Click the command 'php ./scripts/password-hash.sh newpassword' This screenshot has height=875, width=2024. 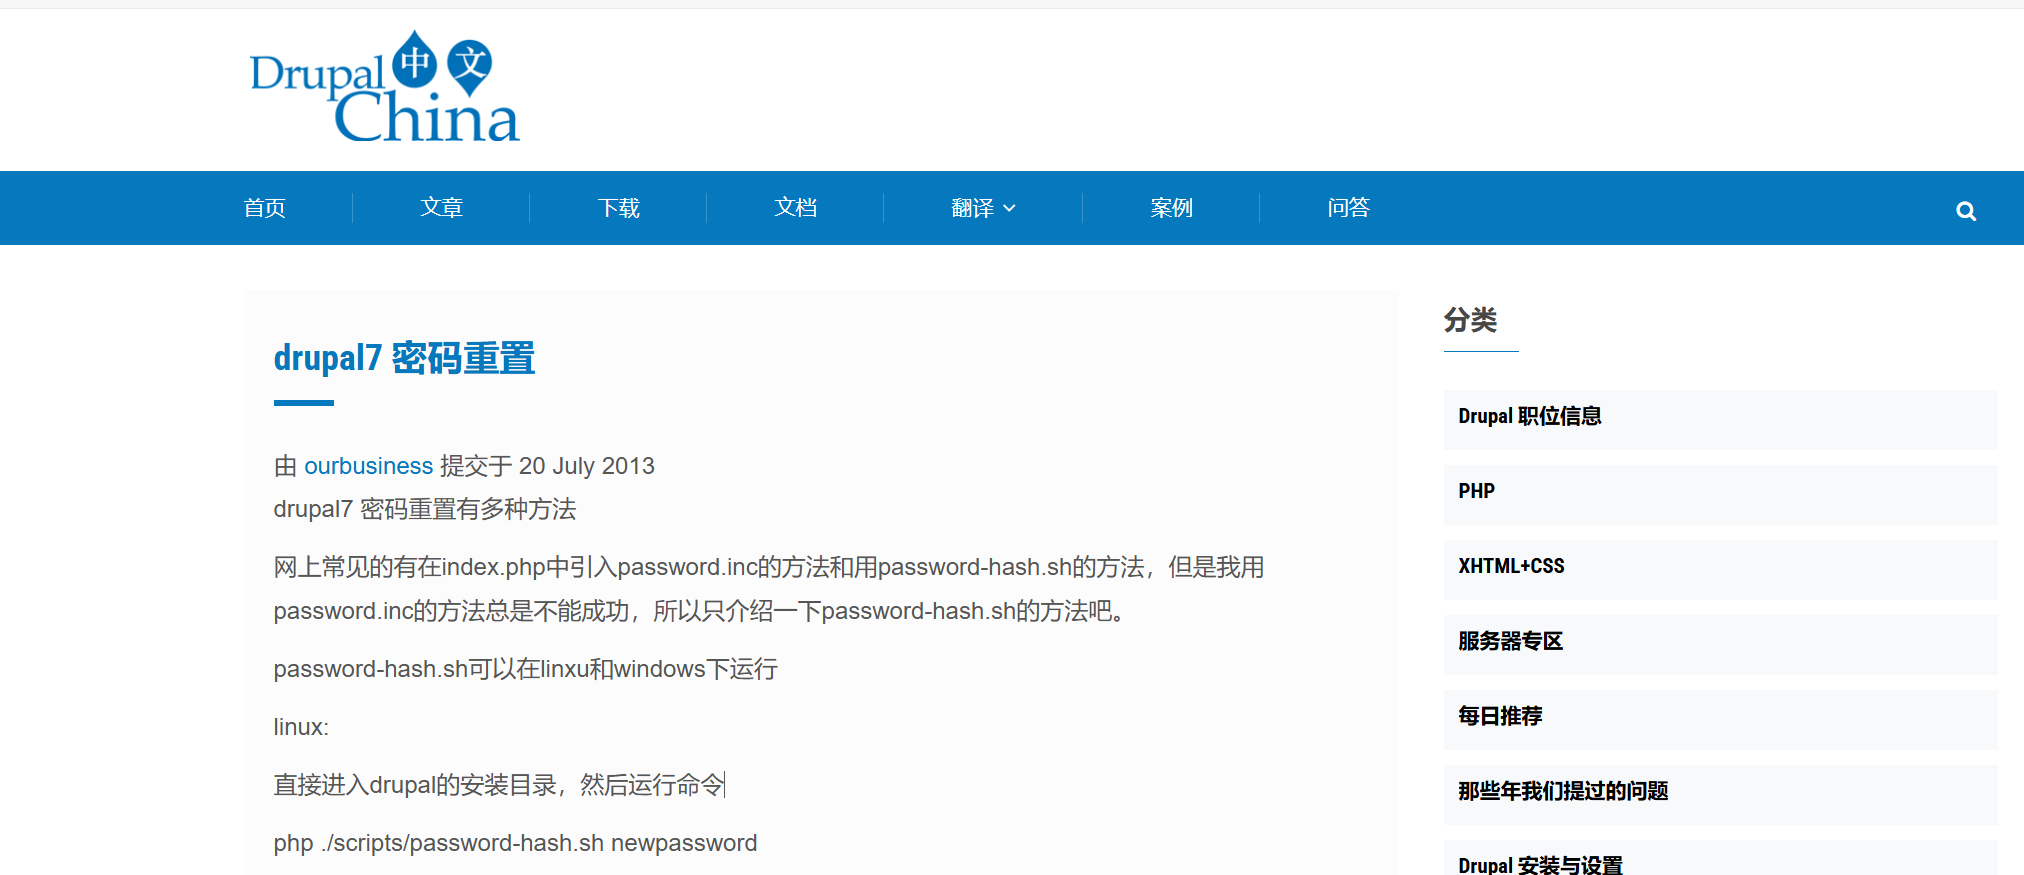pyautogui.click(x=515, y=843)
